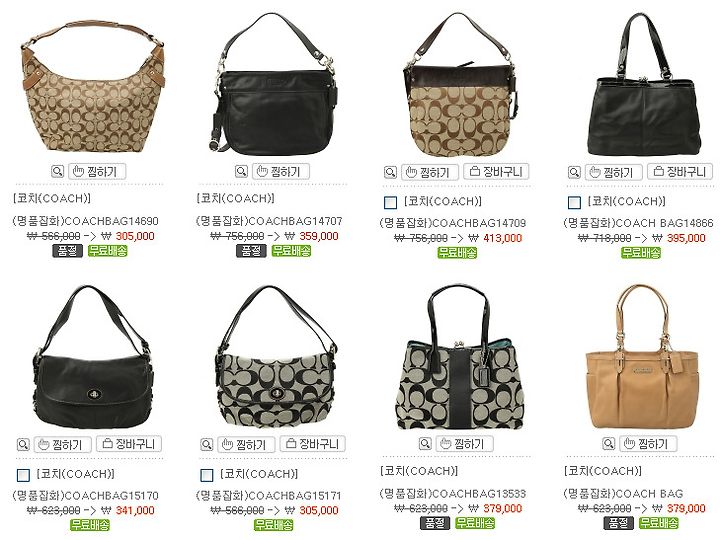
Task: Select the checkbox for COACHBAG15170
Action: [x=23, y=475]
